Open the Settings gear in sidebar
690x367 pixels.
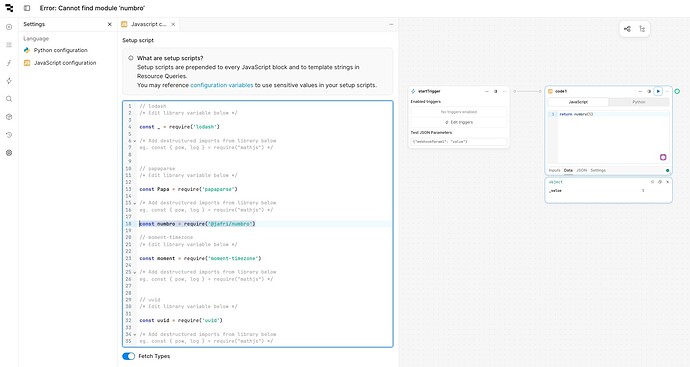click(x=9, y=153)
